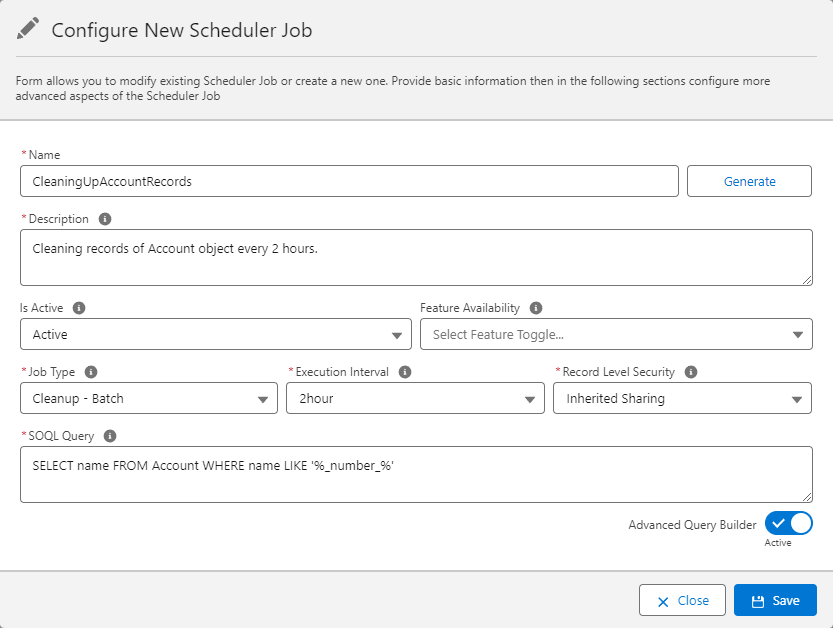Click the info icon beside Is Active
The image size is (833, 628).
pos(80,308)
